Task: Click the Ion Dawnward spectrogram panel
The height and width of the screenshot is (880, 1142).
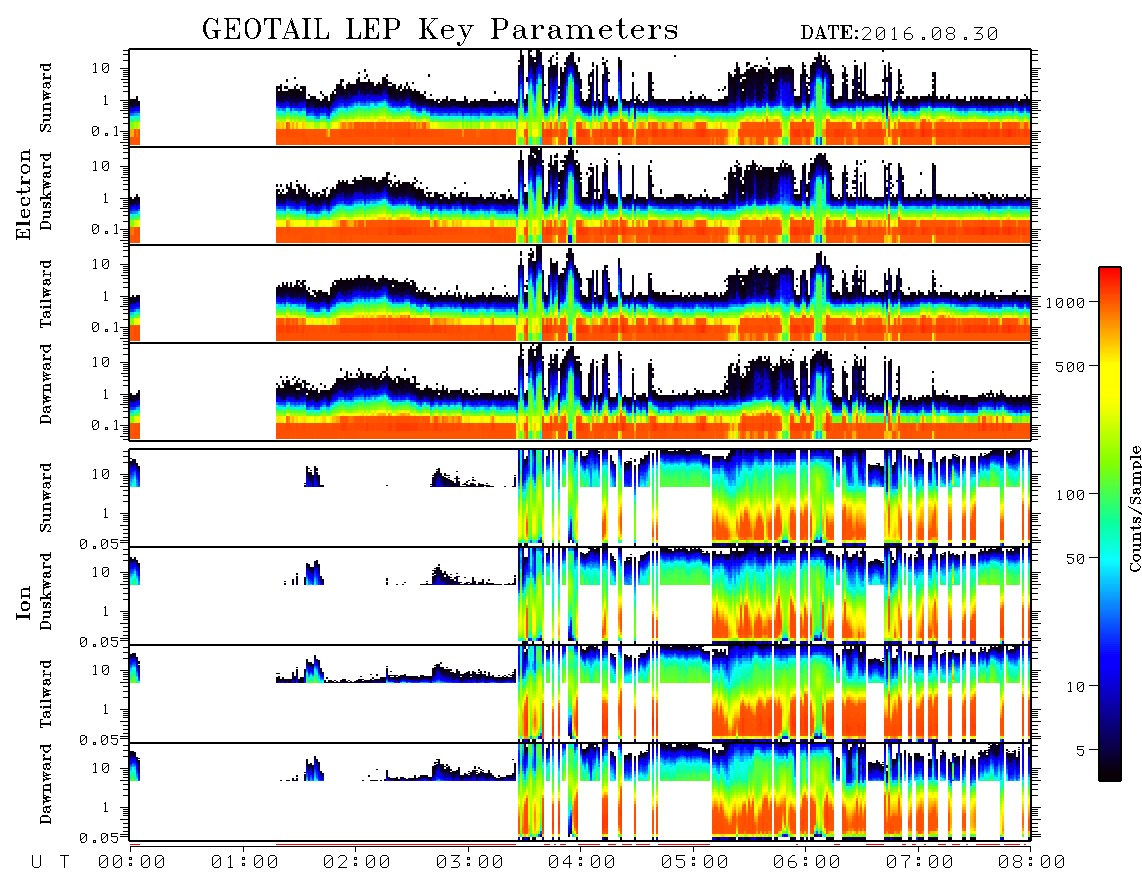Action: click(x=580, y=791)
